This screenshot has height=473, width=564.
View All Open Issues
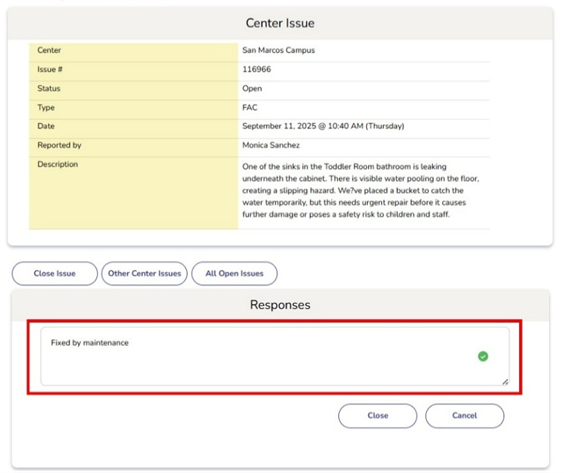click(235, 274)
